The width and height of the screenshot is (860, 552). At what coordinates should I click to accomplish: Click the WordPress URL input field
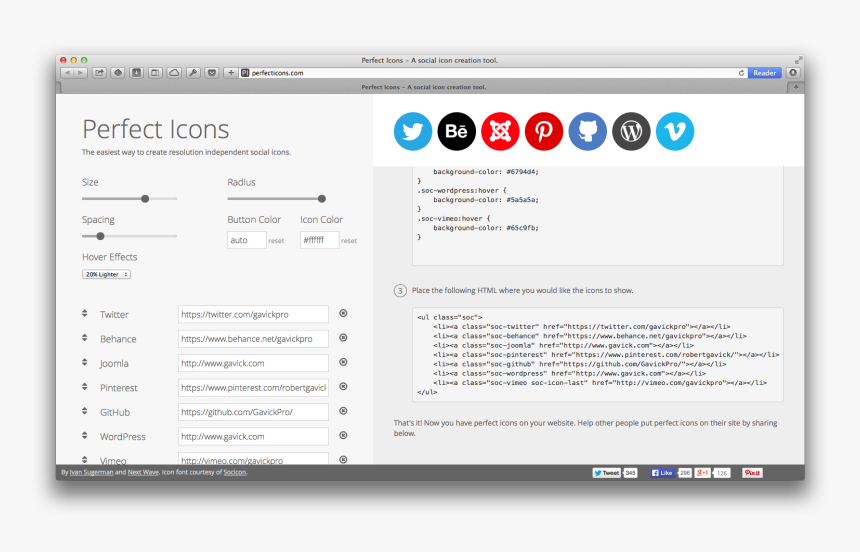click(x=253, y=437)
